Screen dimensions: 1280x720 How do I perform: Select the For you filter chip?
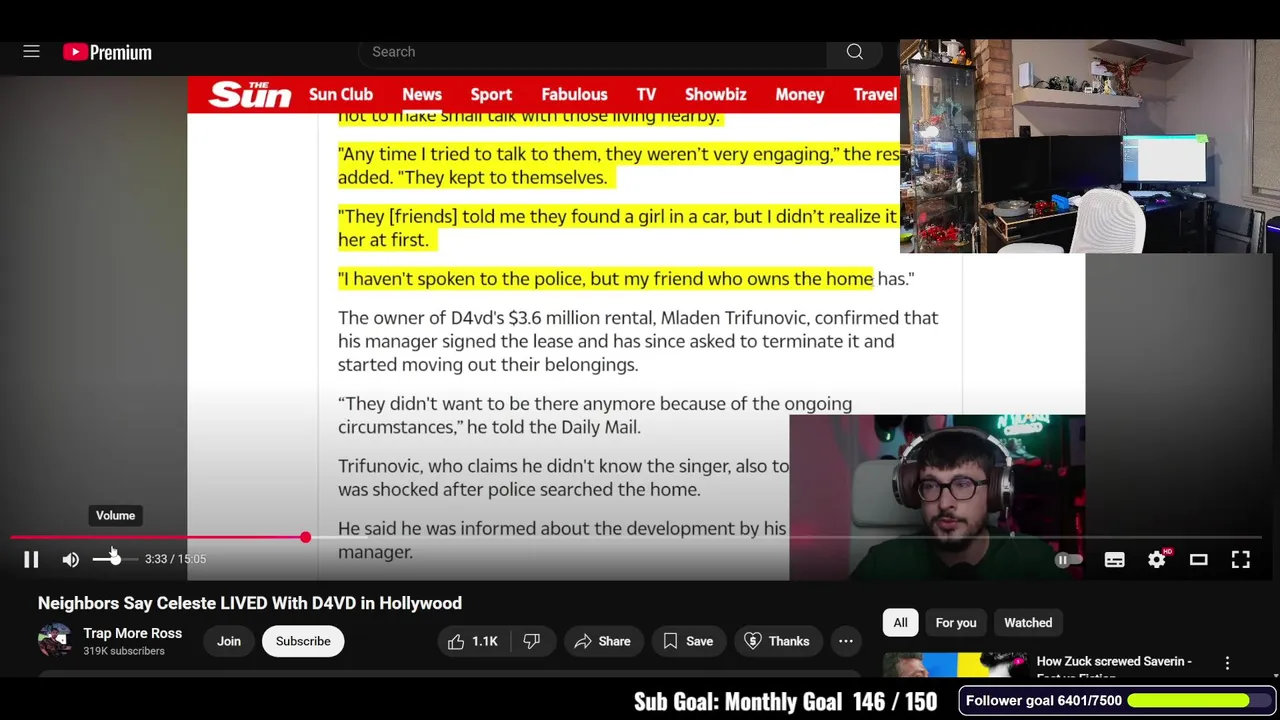pyautogui.click(x=956, y=623)
